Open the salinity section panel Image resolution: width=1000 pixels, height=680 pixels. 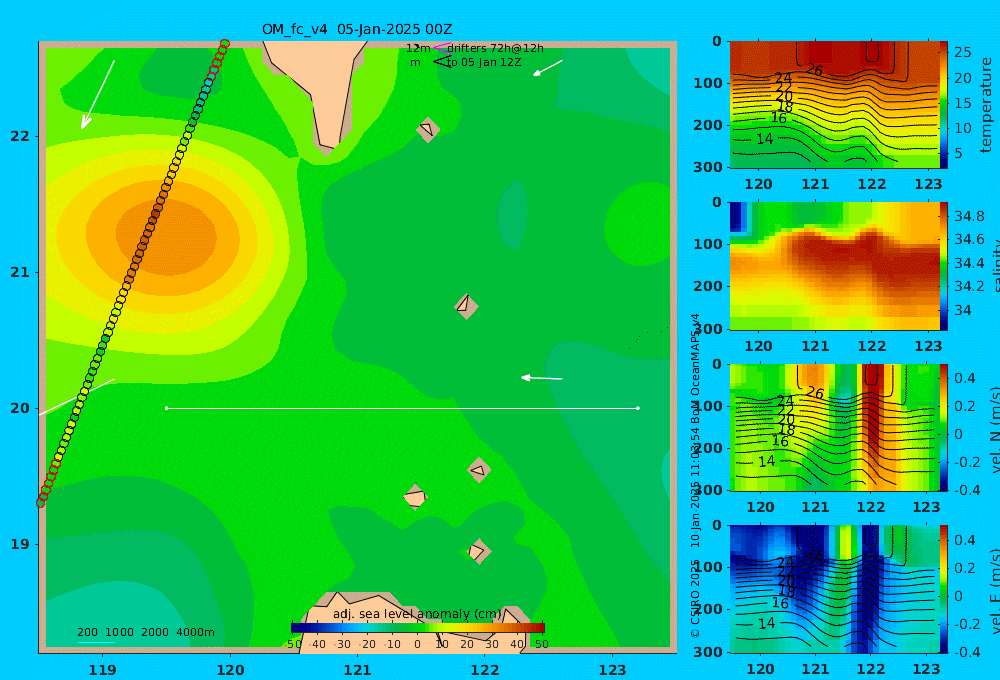(x=834, y=267)
